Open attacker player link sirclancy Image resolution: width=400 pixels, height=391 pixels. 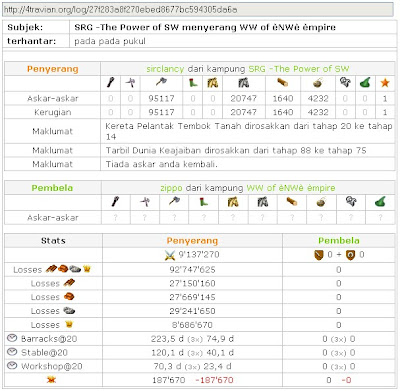(x=165, y=69)
